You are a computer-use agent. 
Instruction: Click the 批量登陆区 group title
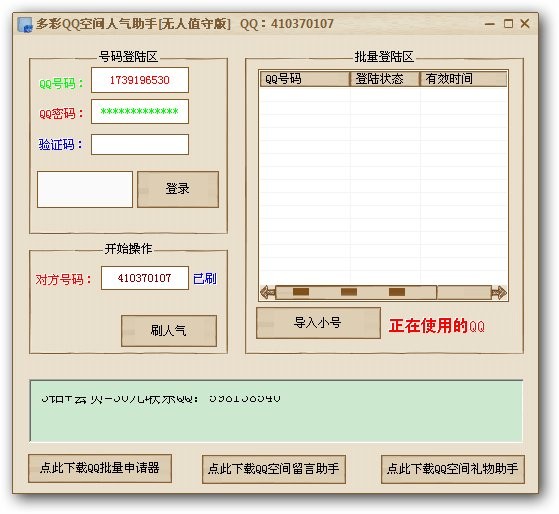coord(384,57)
